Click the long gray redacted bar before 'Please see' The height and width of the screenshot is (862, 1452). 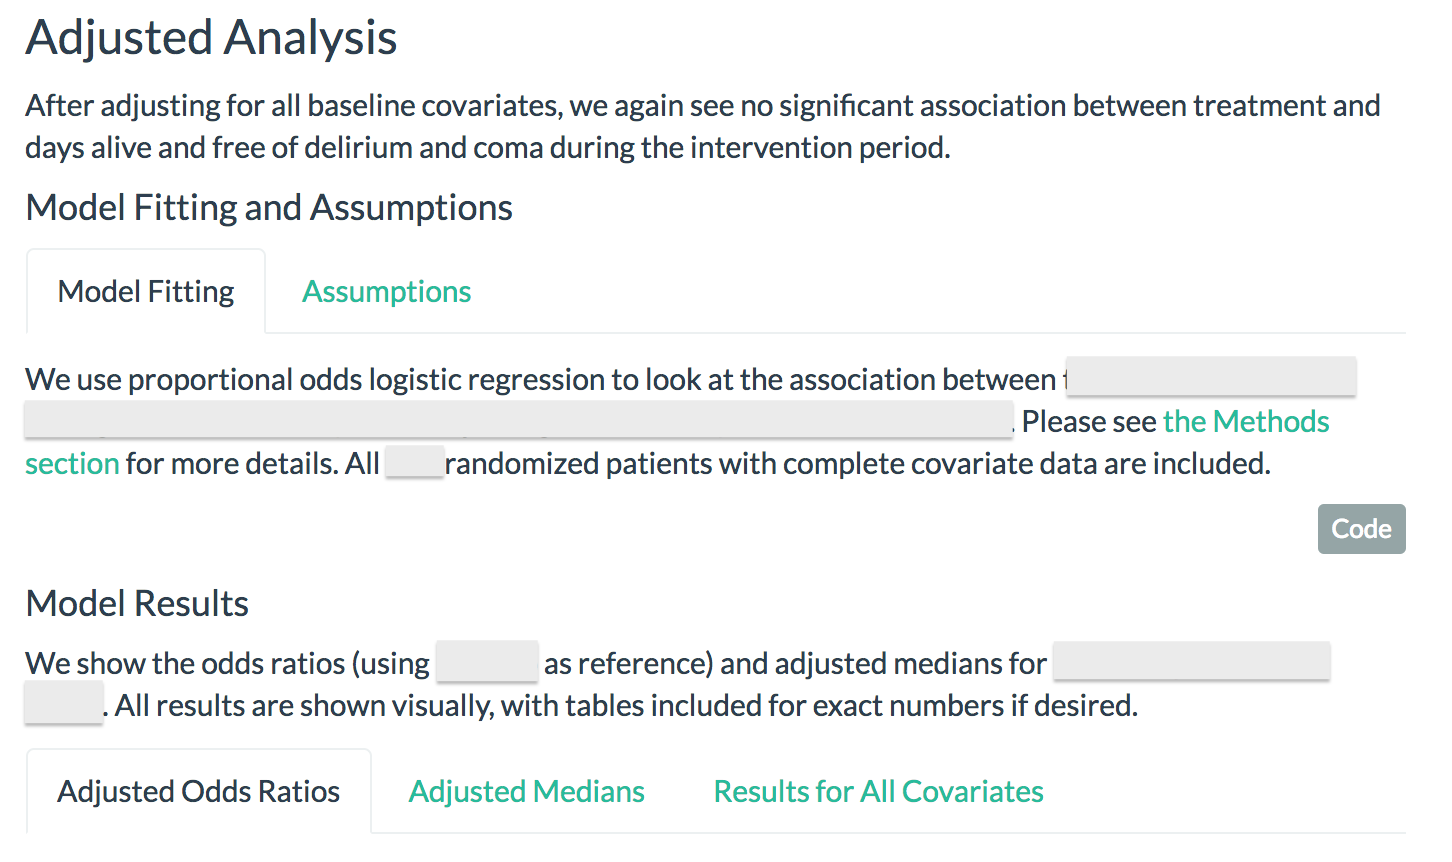tap(519, 419)
